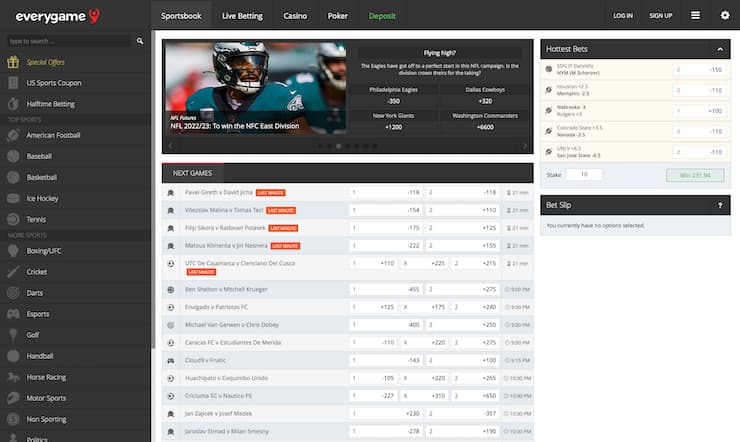
Task: Bet Washington Commanders at +6600
Action: [x=485, y=127]
